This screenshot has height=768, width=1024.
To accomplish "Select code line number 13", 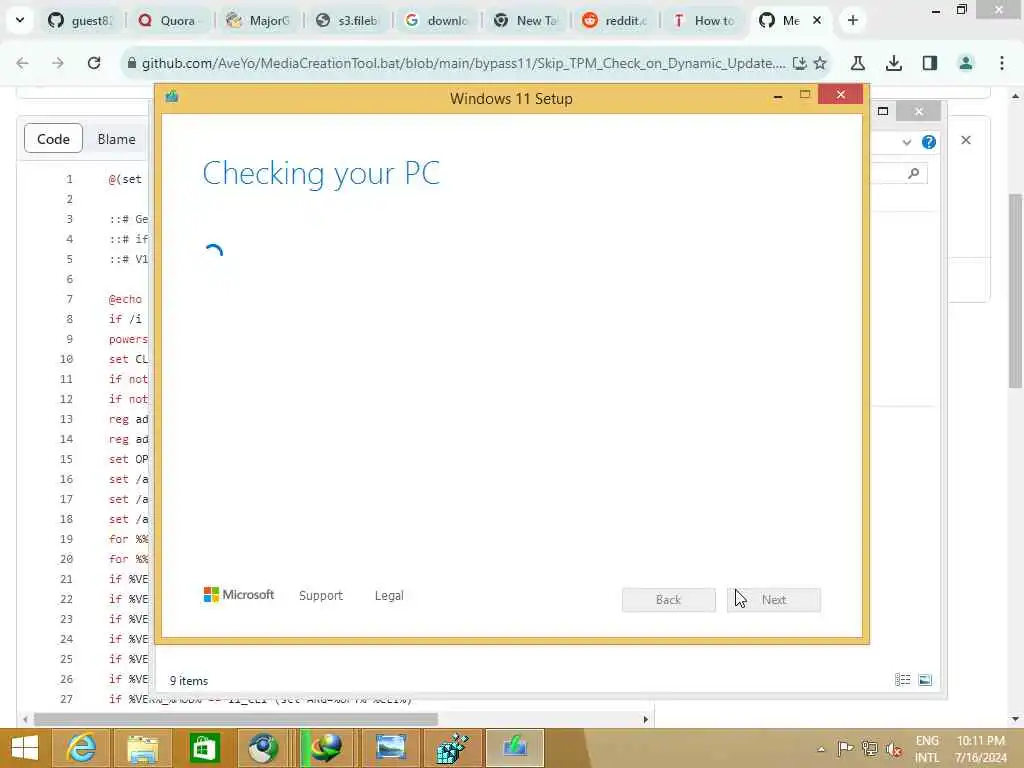I will click(67, 419).
